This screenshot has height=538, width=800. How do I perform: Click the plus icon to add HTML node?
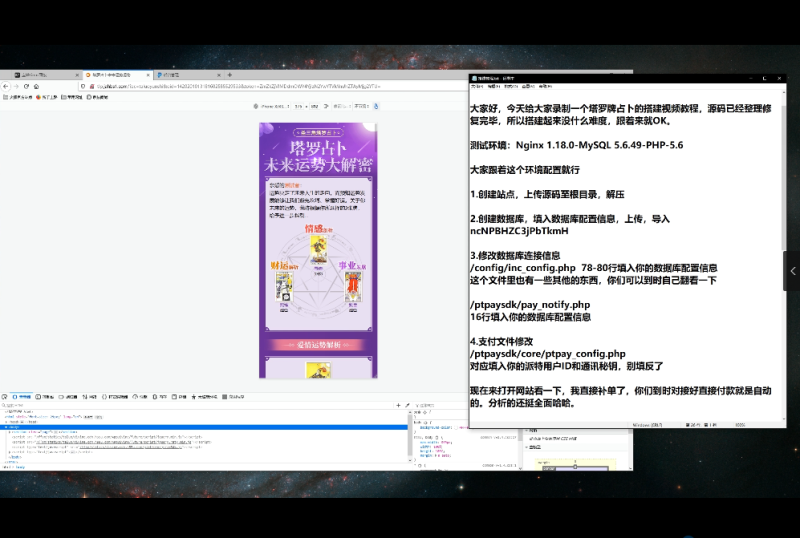(397, 405)
